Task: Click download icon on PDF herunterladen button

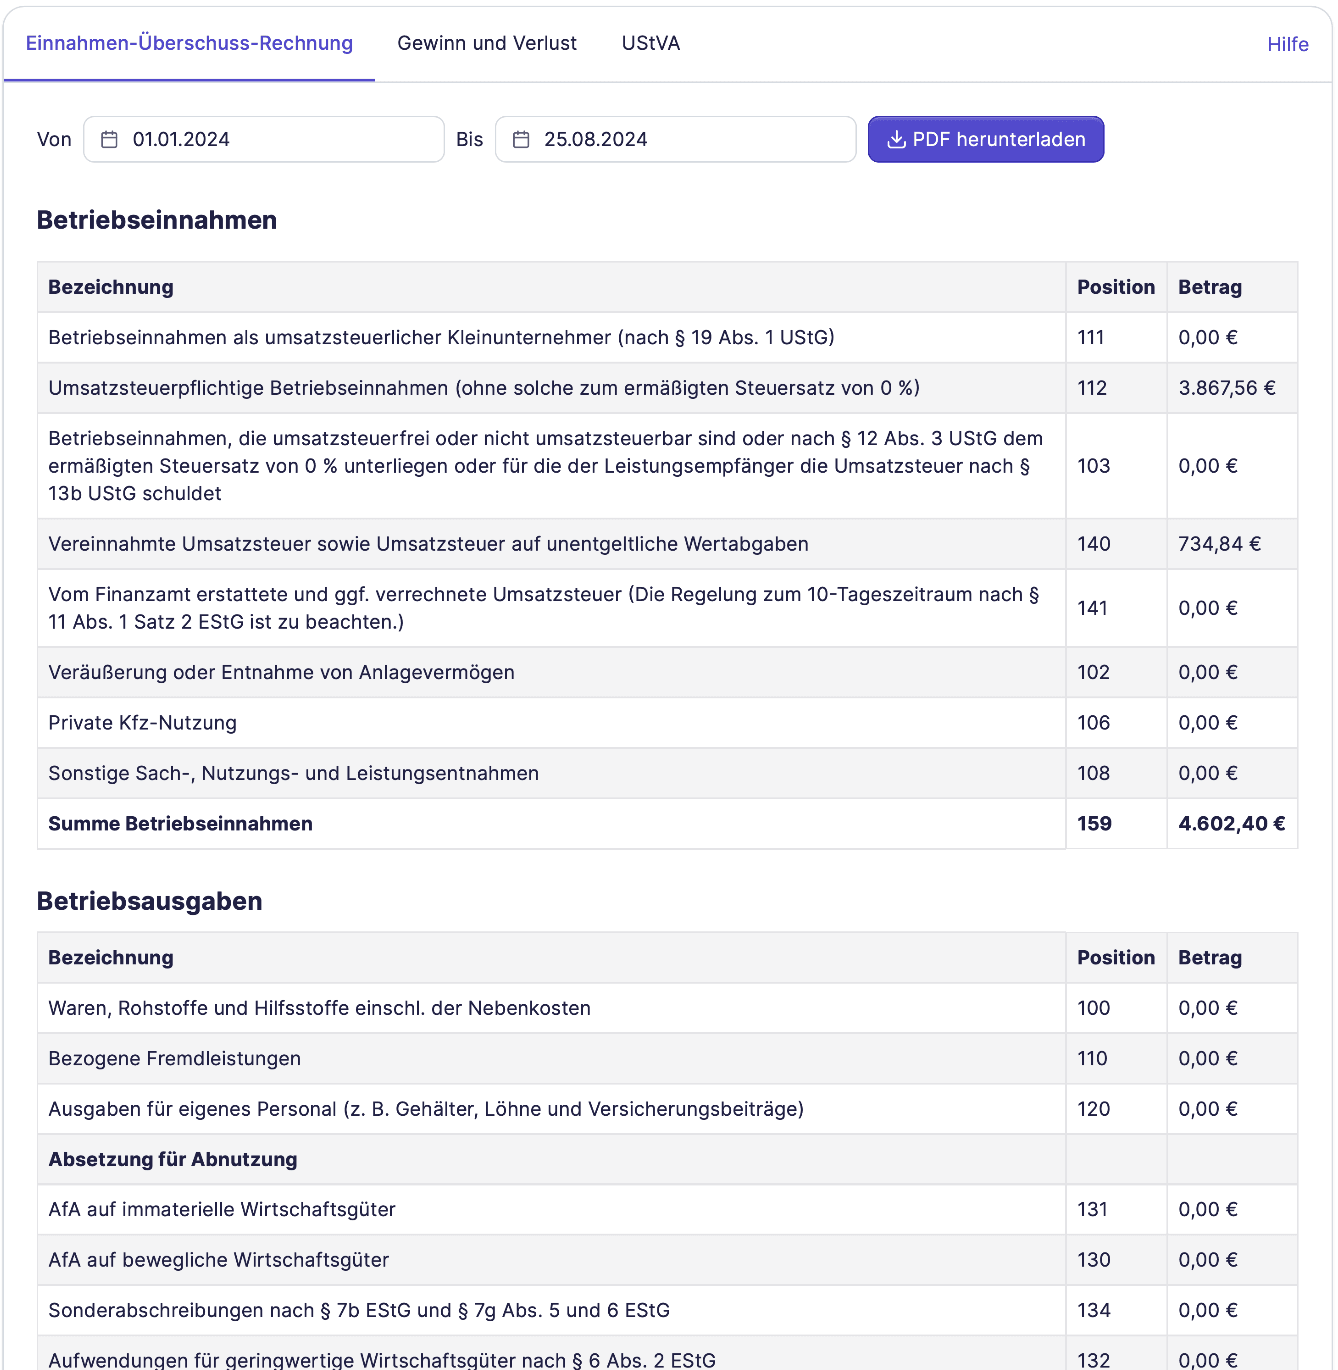Action: point(897,140)
